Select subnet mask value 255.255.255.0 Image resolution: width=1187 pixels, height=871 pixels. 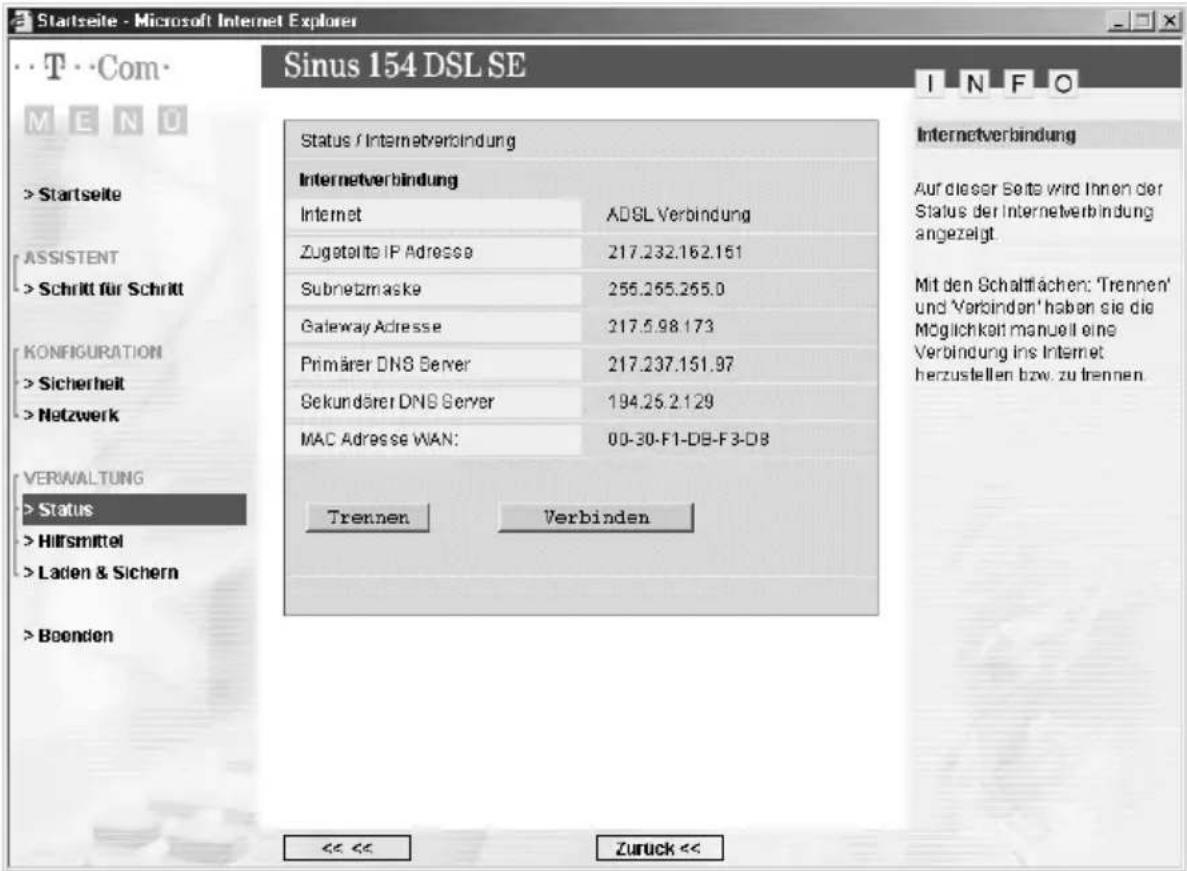pos(666,289)
